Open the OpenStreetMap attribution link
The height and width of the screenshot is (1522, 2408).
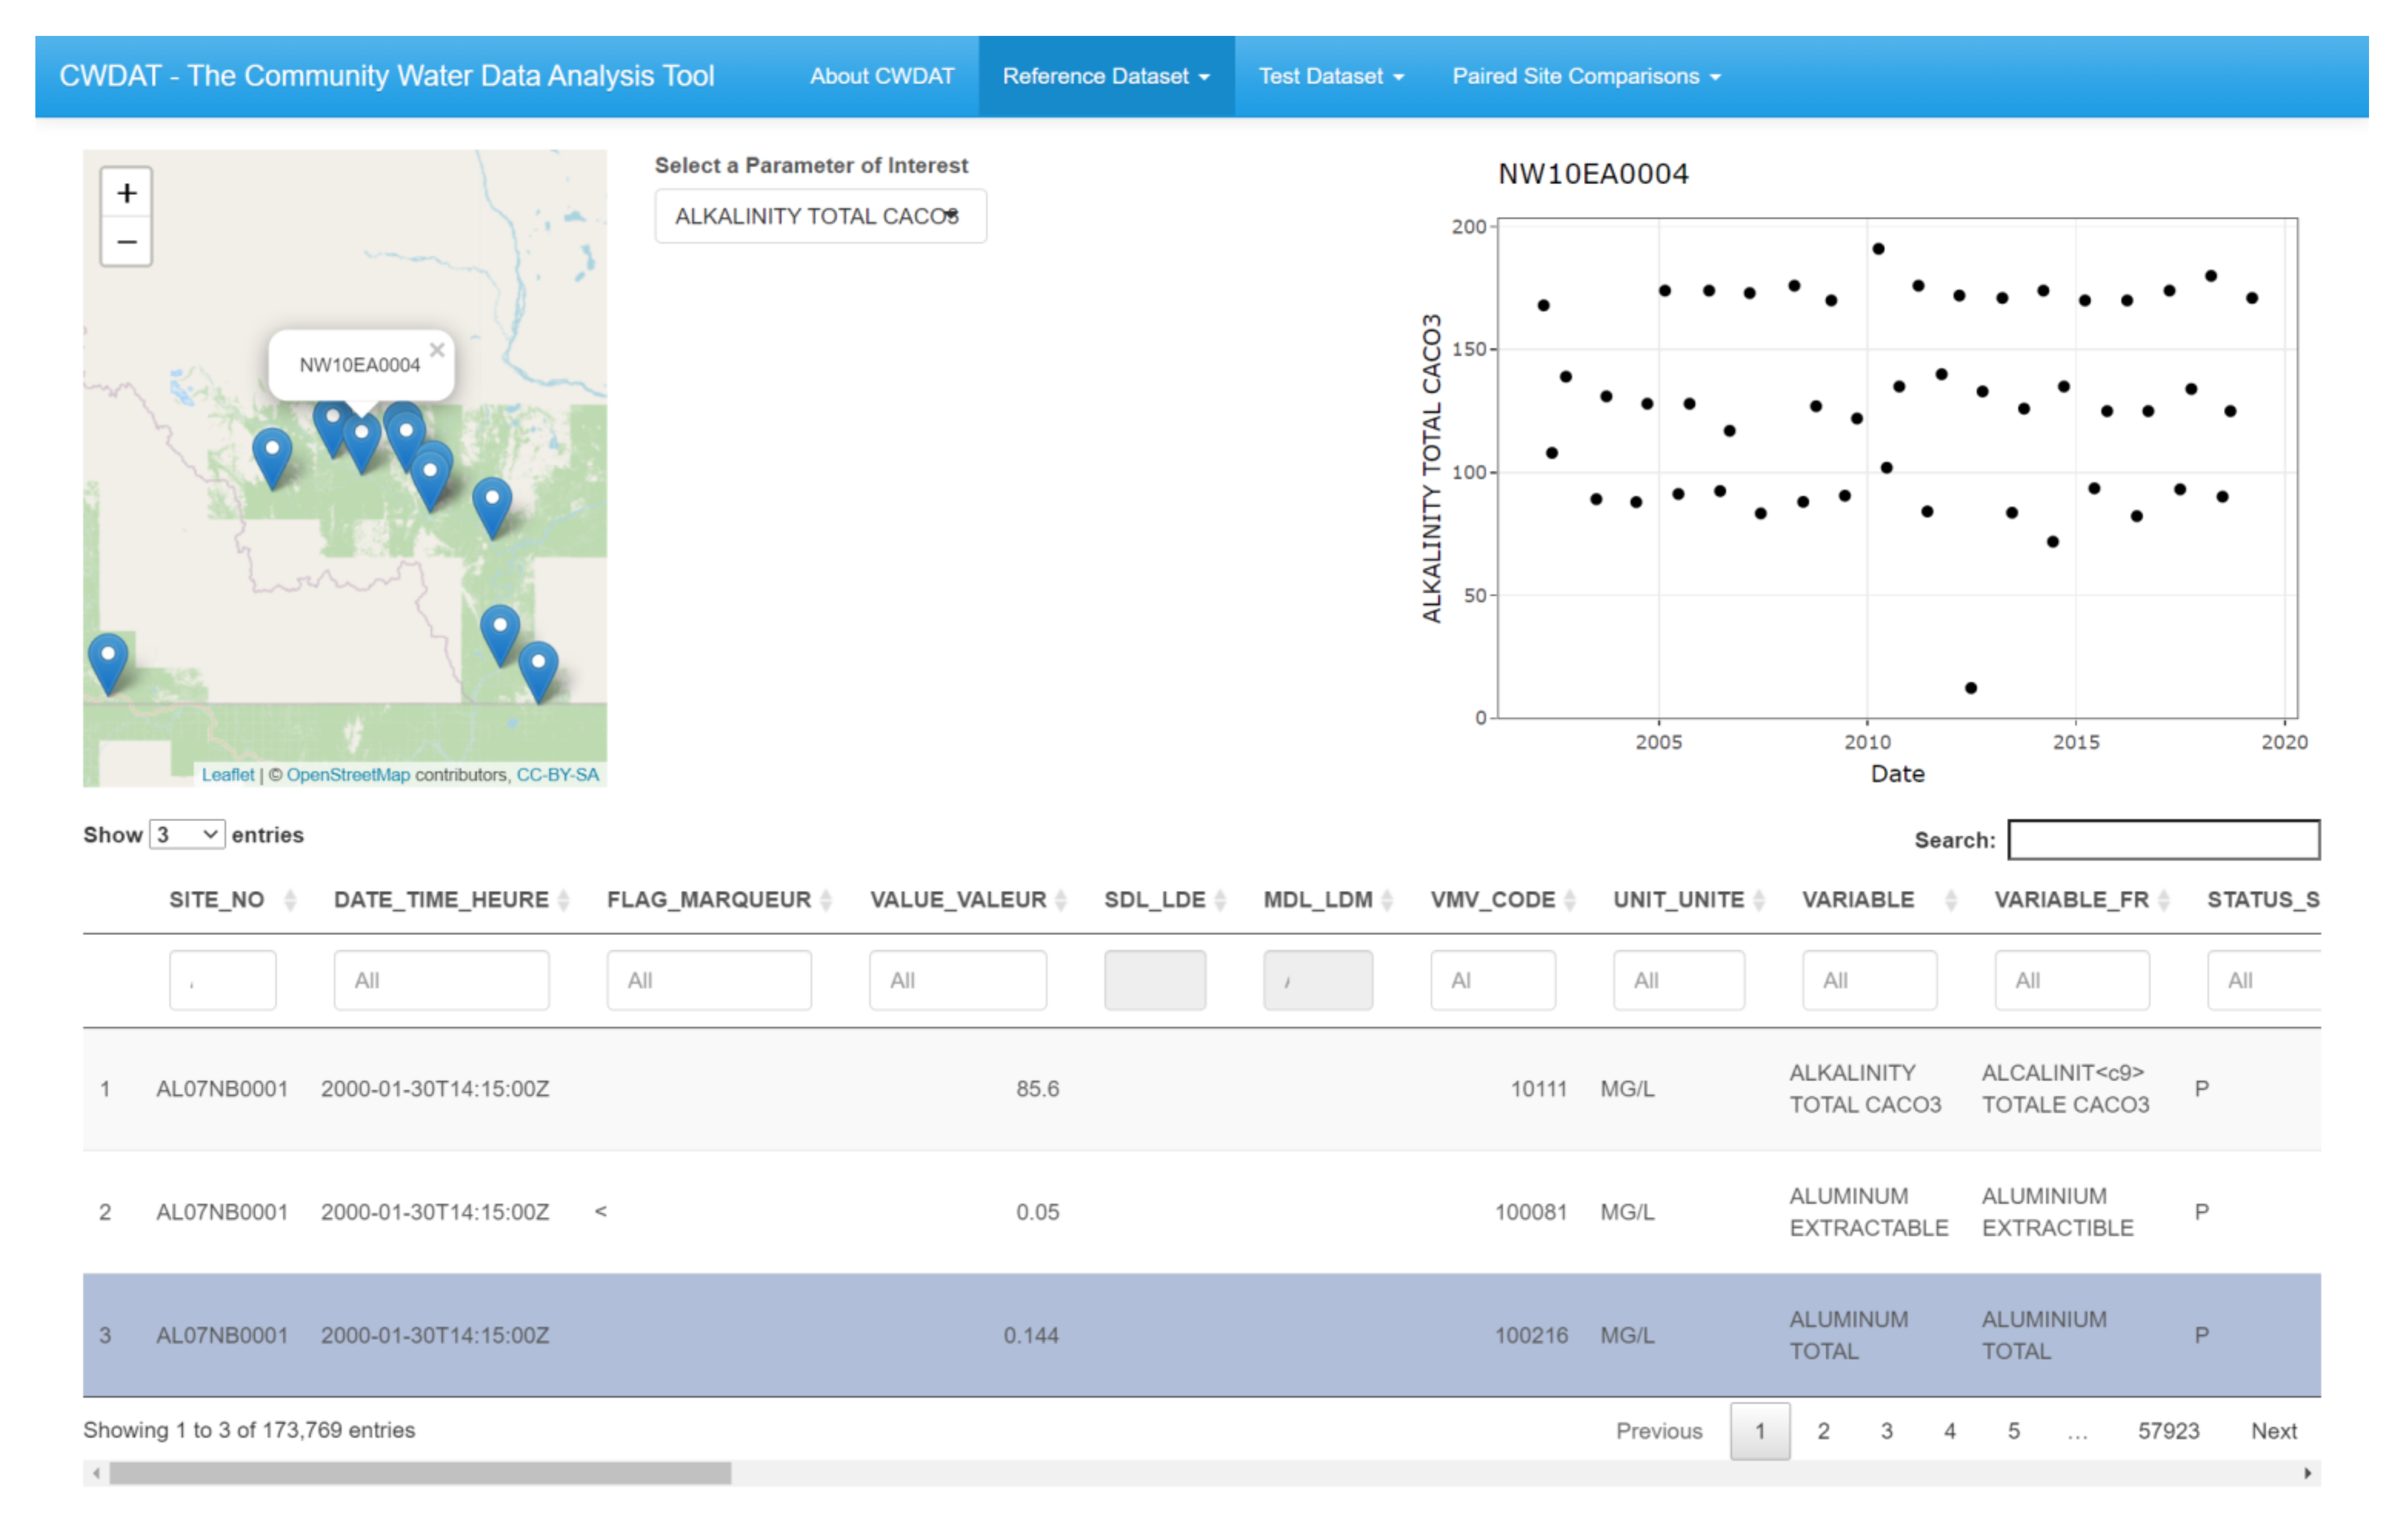pos(348,775)
